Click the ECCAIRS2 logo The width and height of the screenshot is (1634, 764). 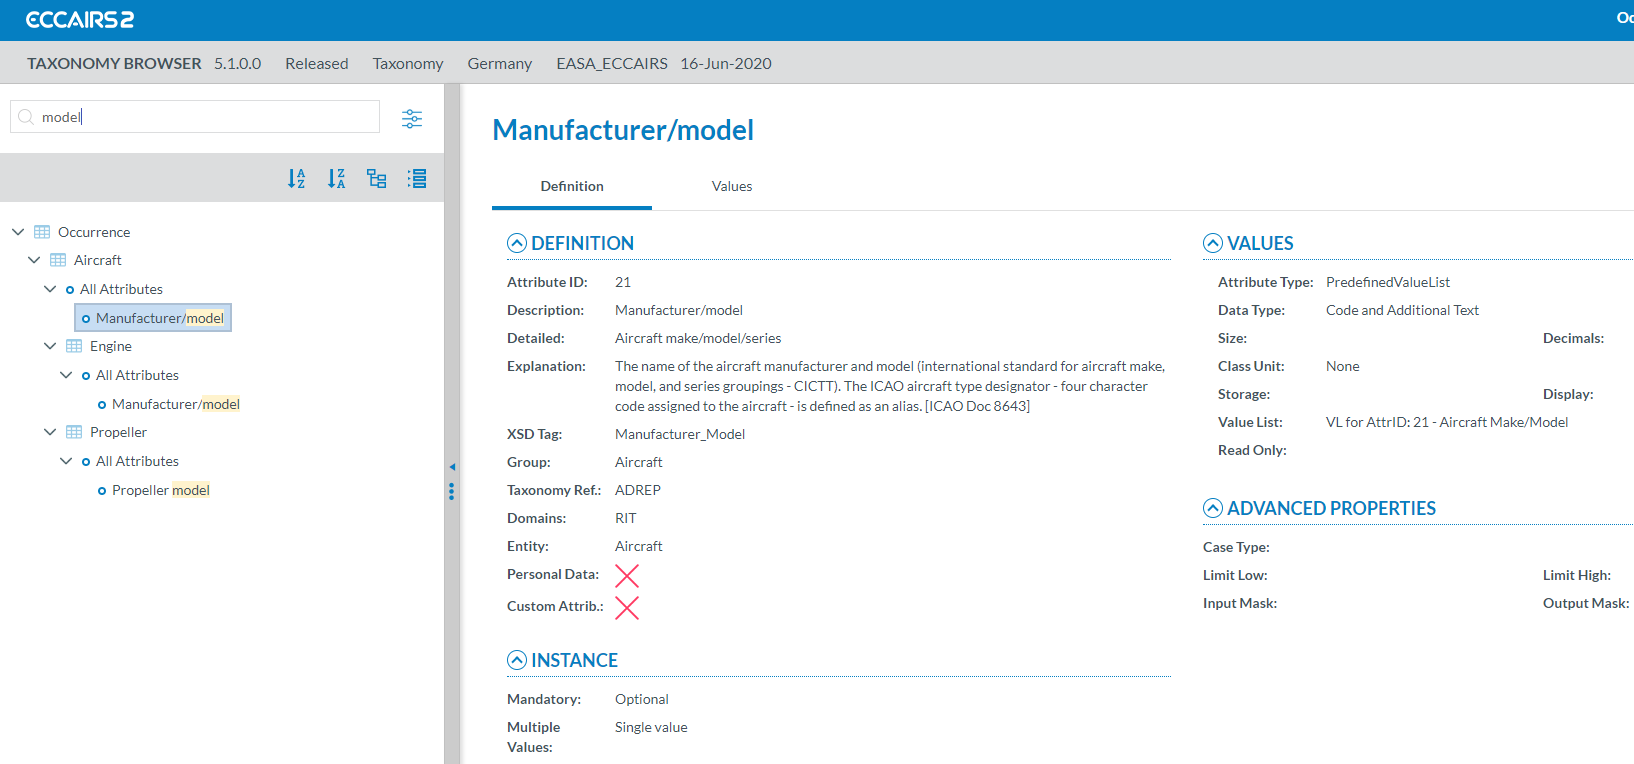tap(80, 20)
